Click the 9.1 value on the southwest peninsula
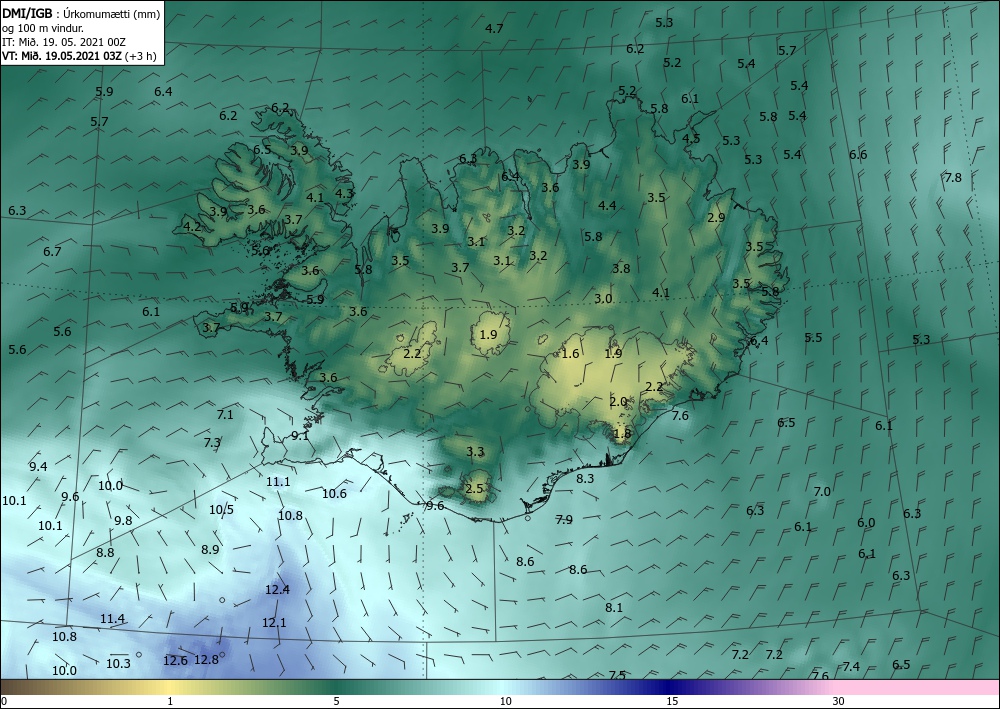This screenshot has width=1000, height=709. pos(300,436)
